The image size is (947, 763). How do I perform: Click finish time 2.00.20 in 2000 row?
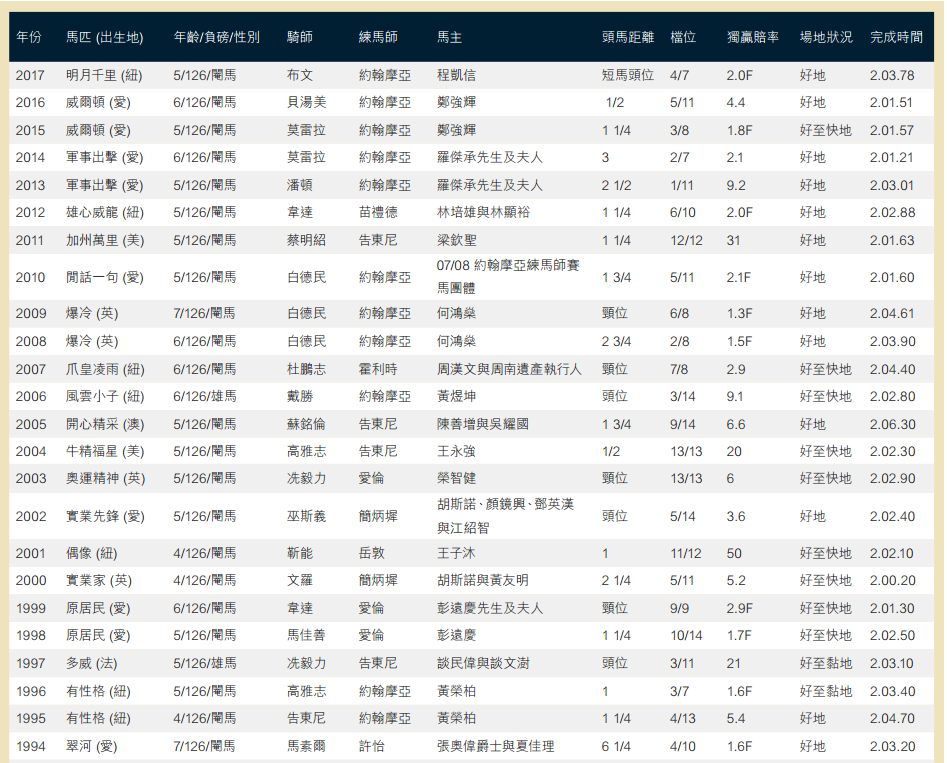[x=891, y=580]
